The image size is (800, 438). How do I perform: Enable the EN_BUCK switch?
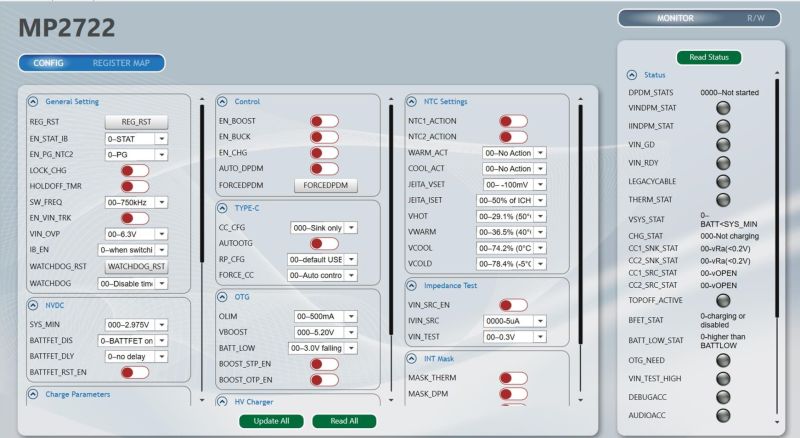tap(324, 137)
